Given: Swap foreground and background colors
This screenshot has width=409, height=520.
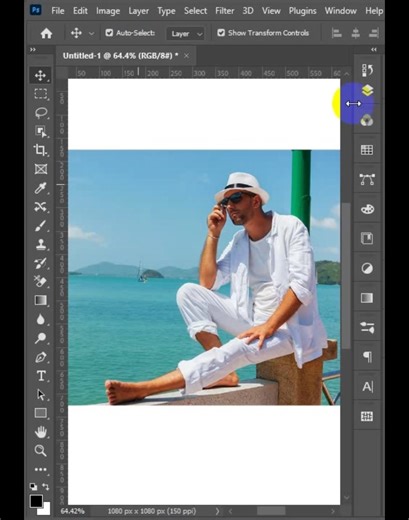Looking at the screenshot, I should click(46, 487).
